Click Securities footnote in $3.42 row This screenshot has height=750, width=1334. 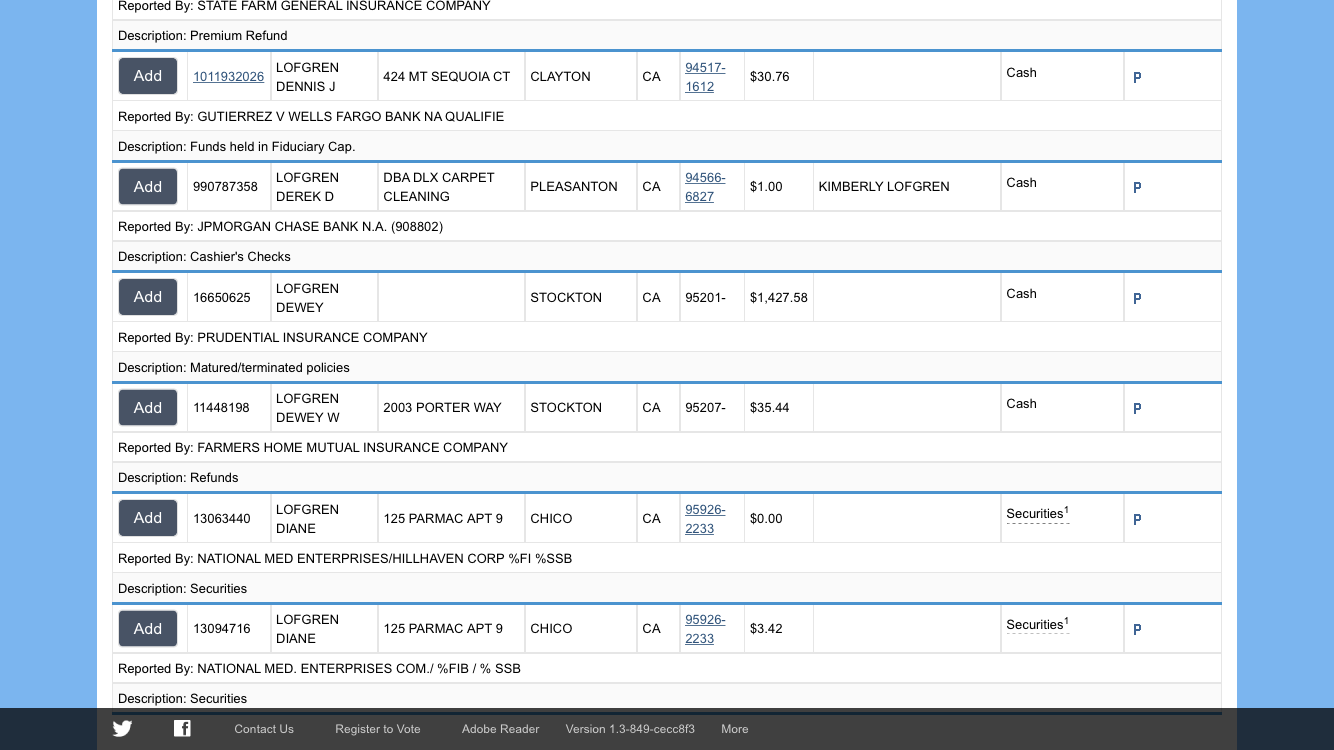coord(1038,625)
